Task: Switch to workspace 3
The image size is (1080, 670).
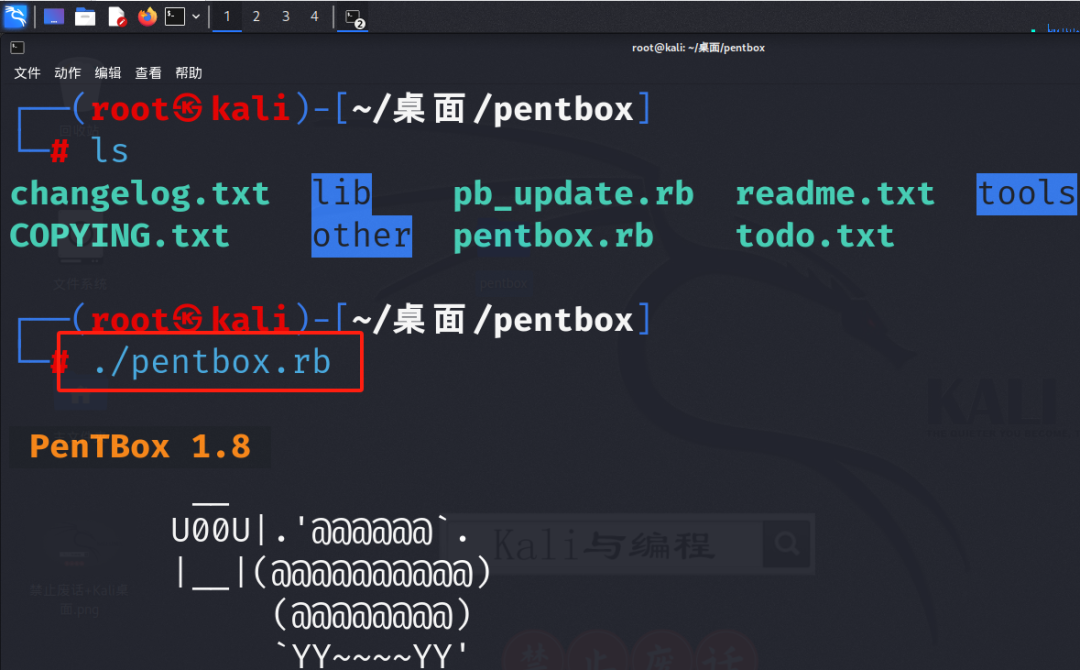Action: [285, 17]
